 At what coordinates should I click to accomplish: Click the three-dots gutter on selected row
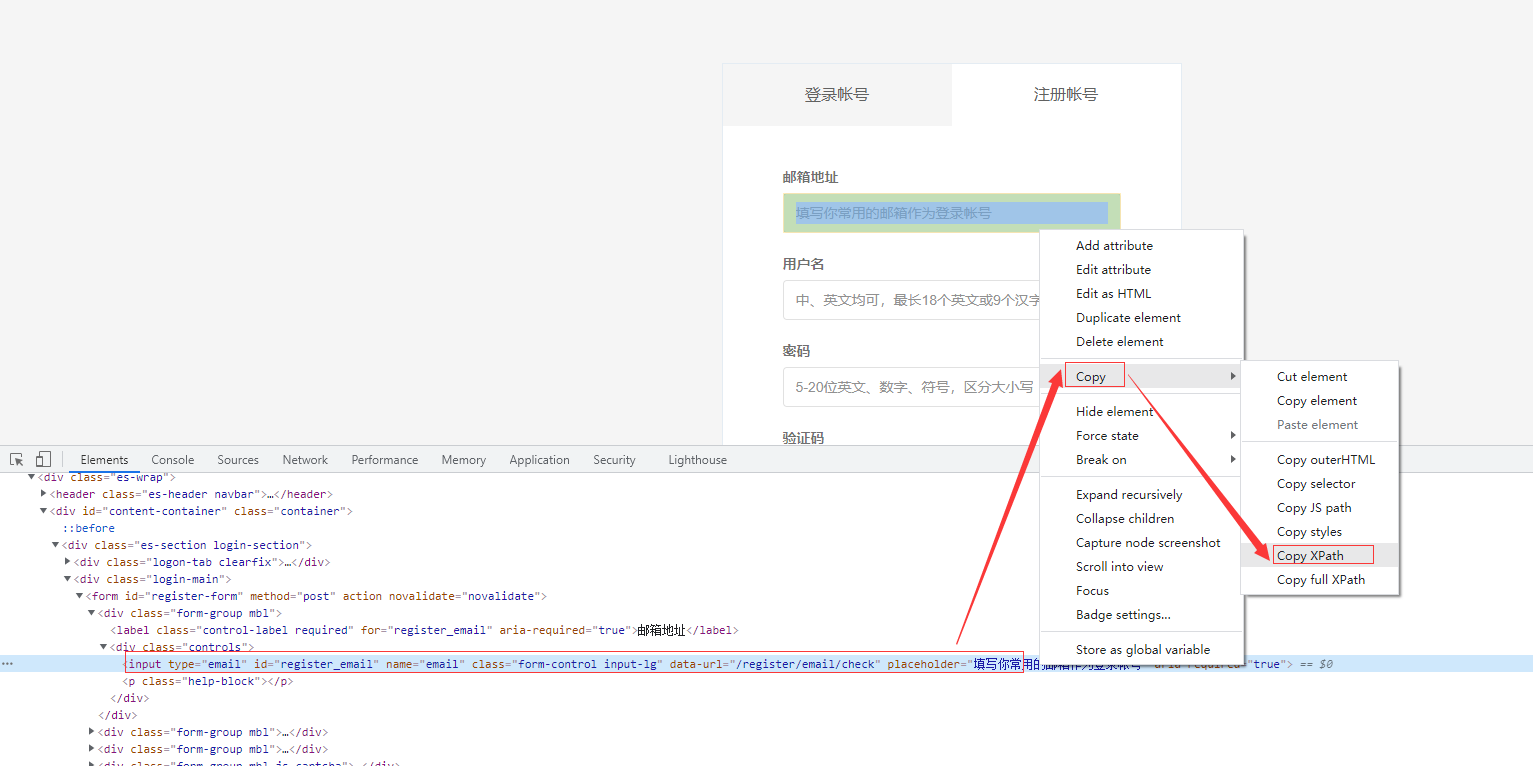(x=8, y=664)
